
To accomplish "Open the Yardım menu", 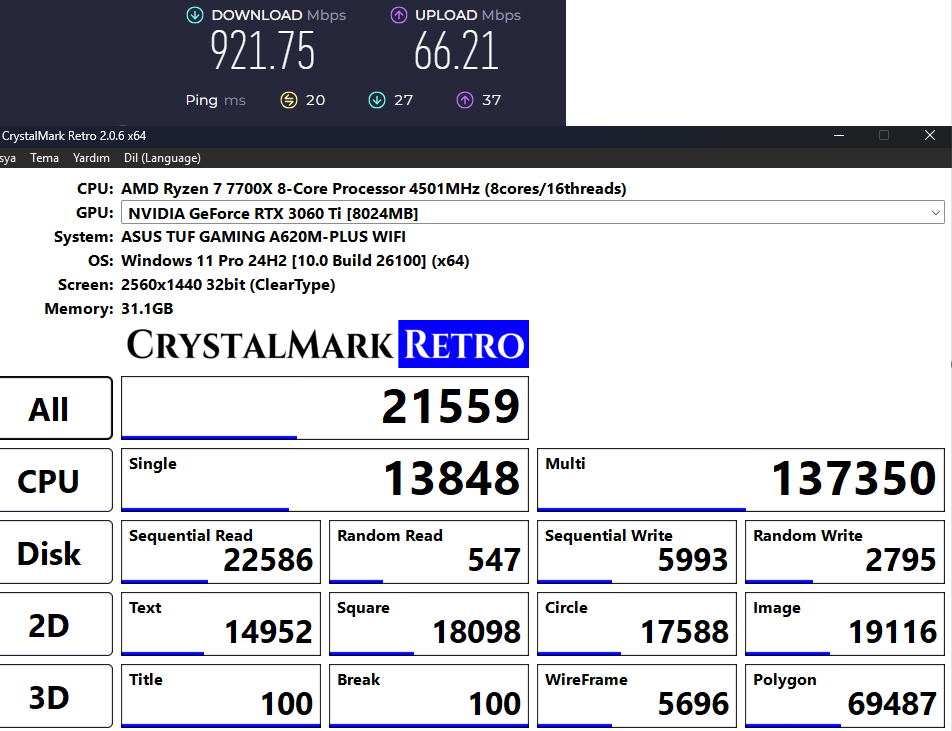I will [91, 158].
